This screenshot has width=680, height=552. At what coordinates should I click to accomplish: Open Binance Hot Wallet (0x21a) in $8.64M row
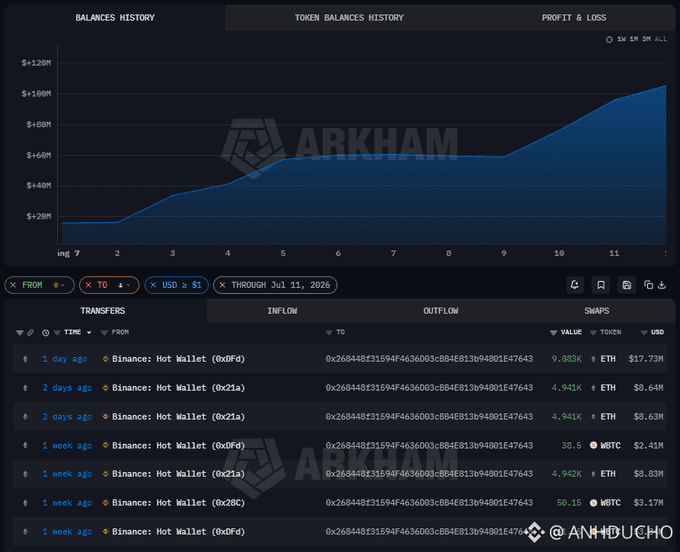tap(178, 388)
